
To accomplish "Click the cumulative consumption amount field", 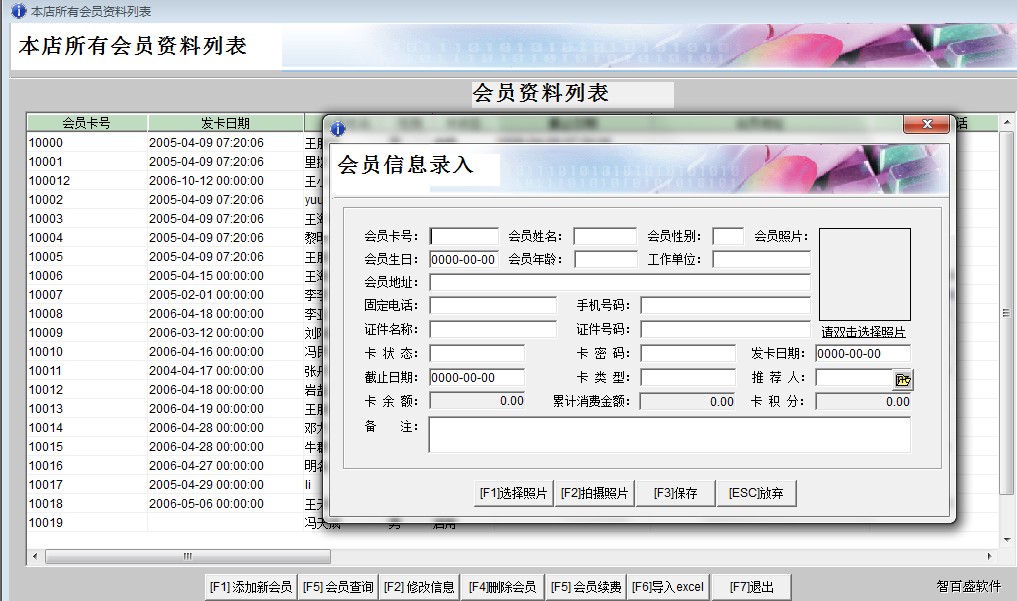I will pos(688,401).
